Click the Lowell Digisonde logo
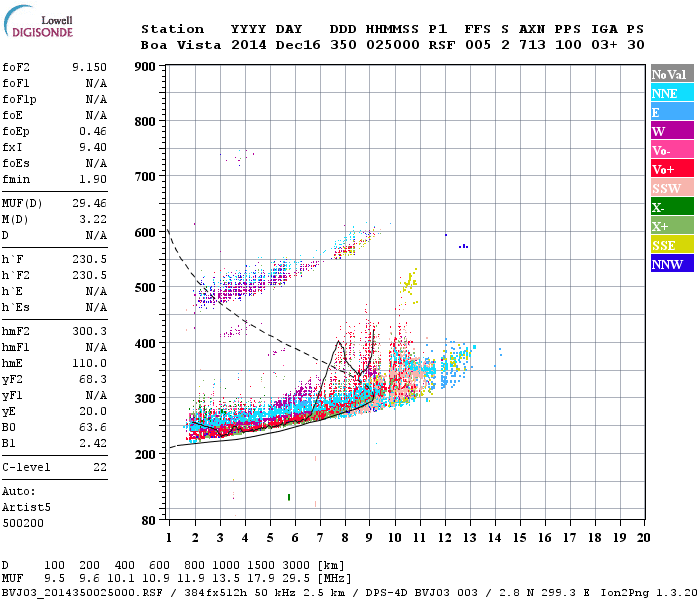The height and width of the screenshot is (600, 700). (38, 21)
